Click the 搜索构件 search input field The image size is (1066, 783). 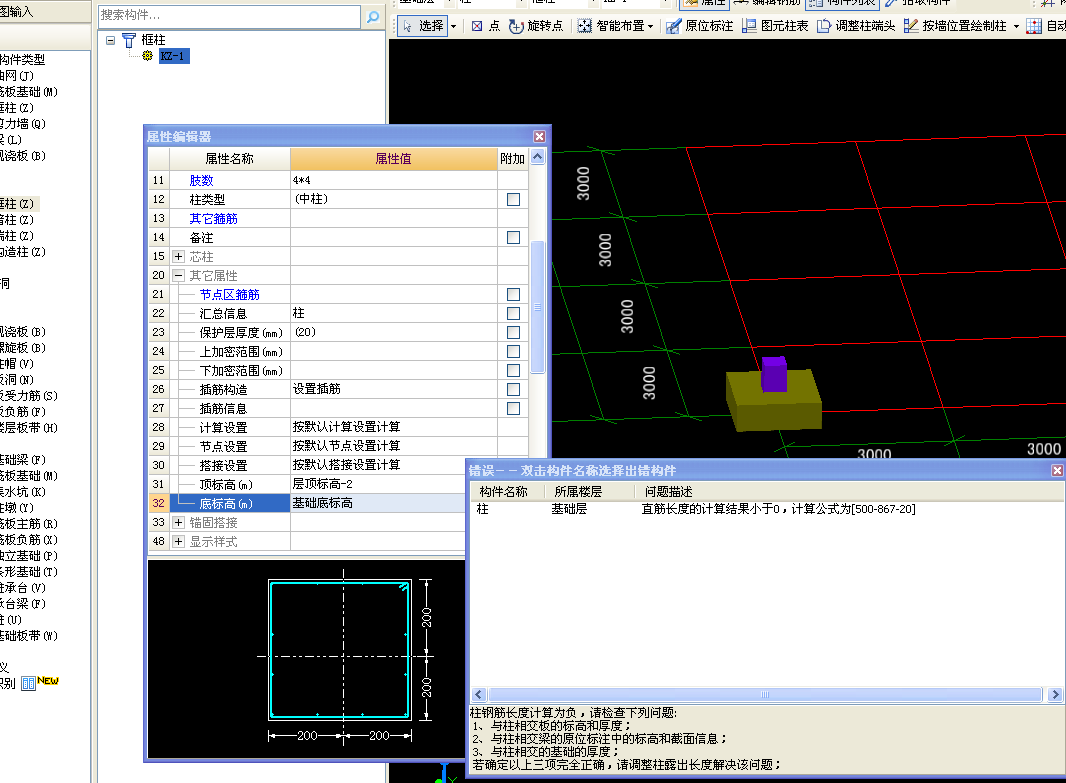point(229,17)
